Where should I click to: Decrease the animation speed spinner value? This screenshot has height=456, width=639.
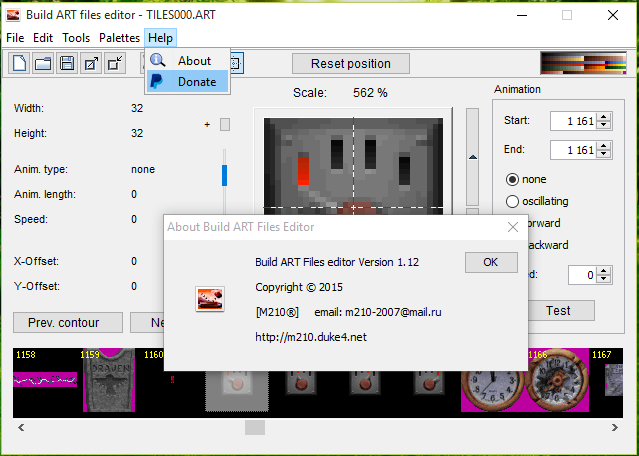click(x=604, y=280)
